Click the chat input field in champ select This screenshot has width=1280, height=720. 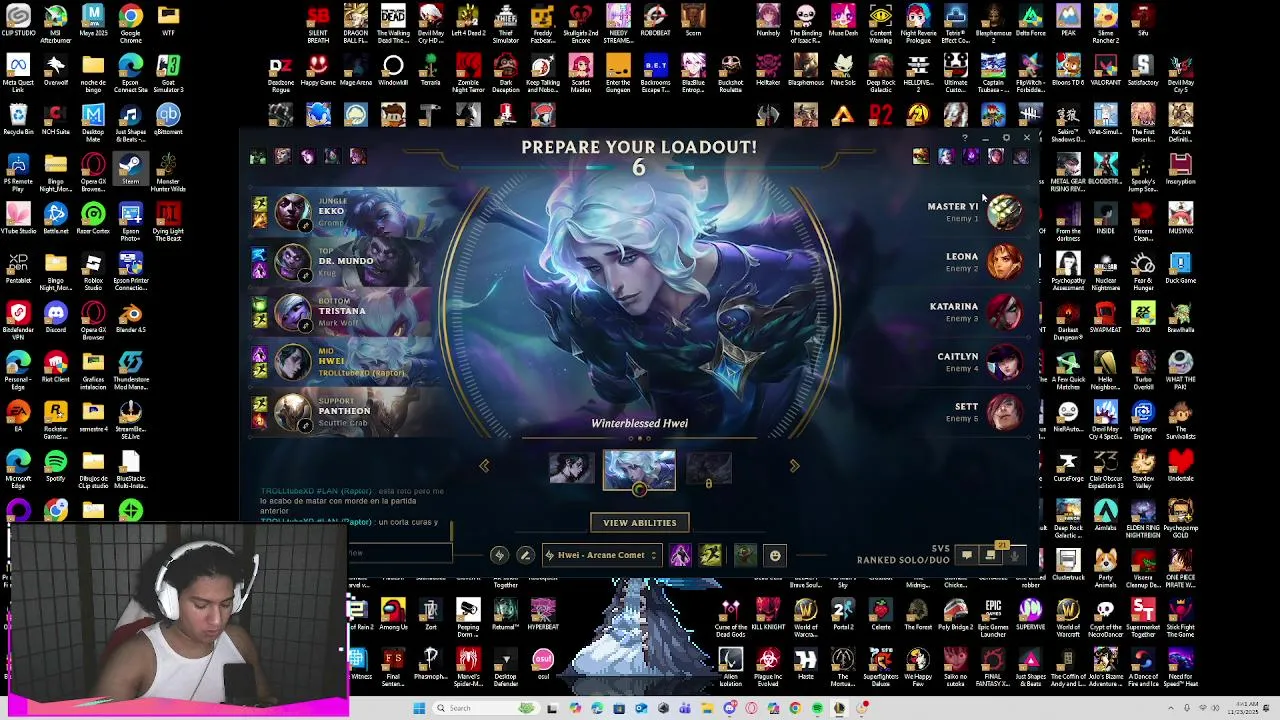click(398, 553)
